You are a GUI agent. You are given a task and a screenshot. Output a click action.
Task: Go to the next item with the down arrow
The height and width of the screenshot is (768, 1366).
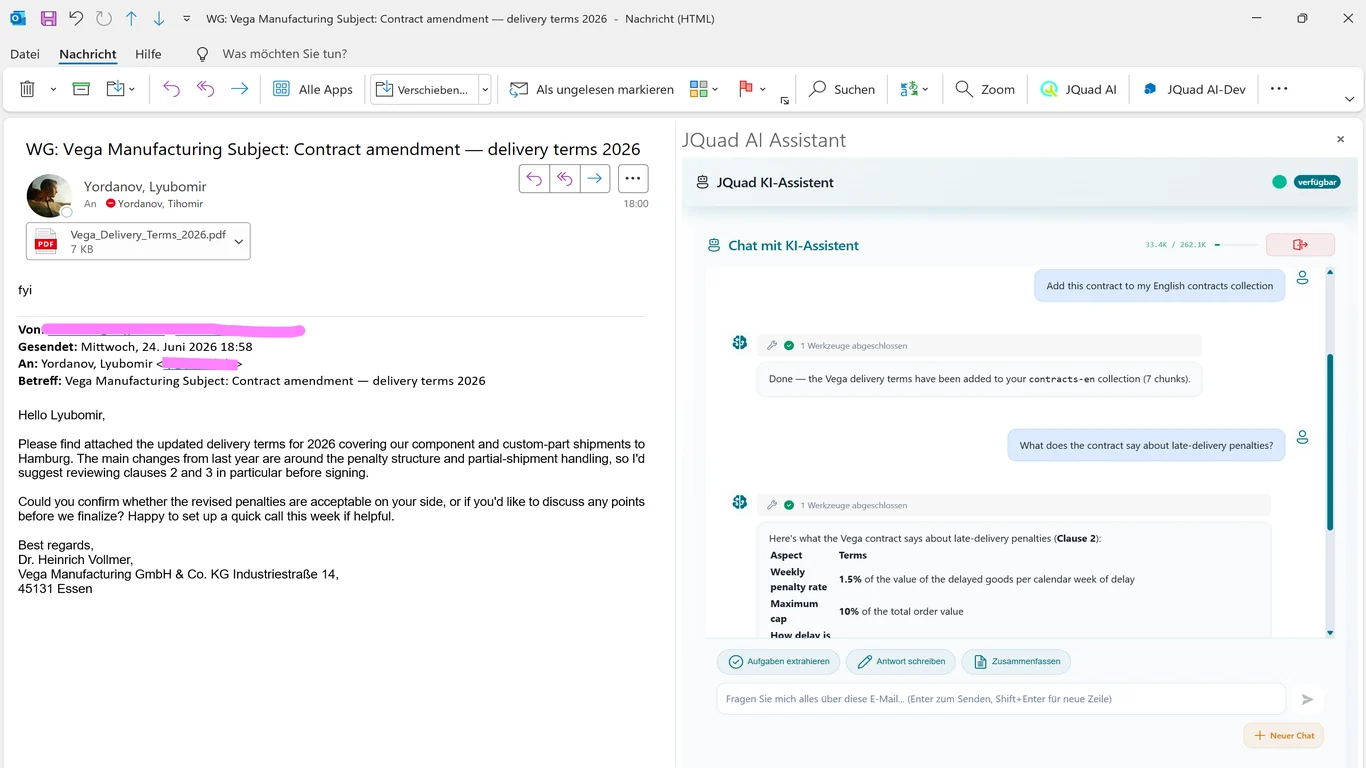pos(159,18)
